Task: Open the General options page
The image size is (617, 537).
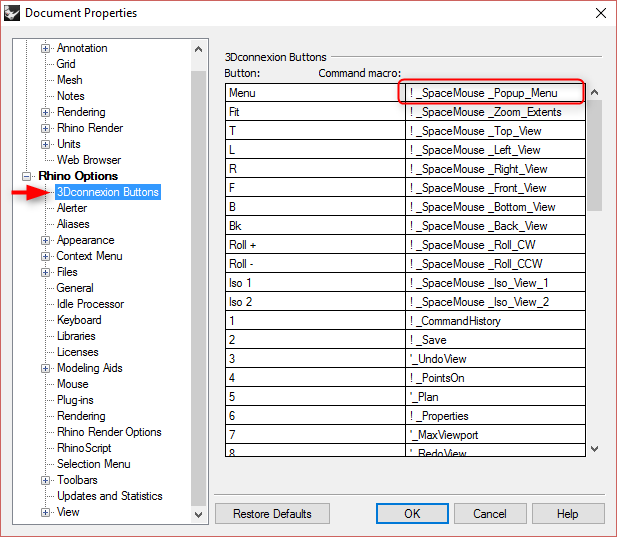Action: pos(75,288)
